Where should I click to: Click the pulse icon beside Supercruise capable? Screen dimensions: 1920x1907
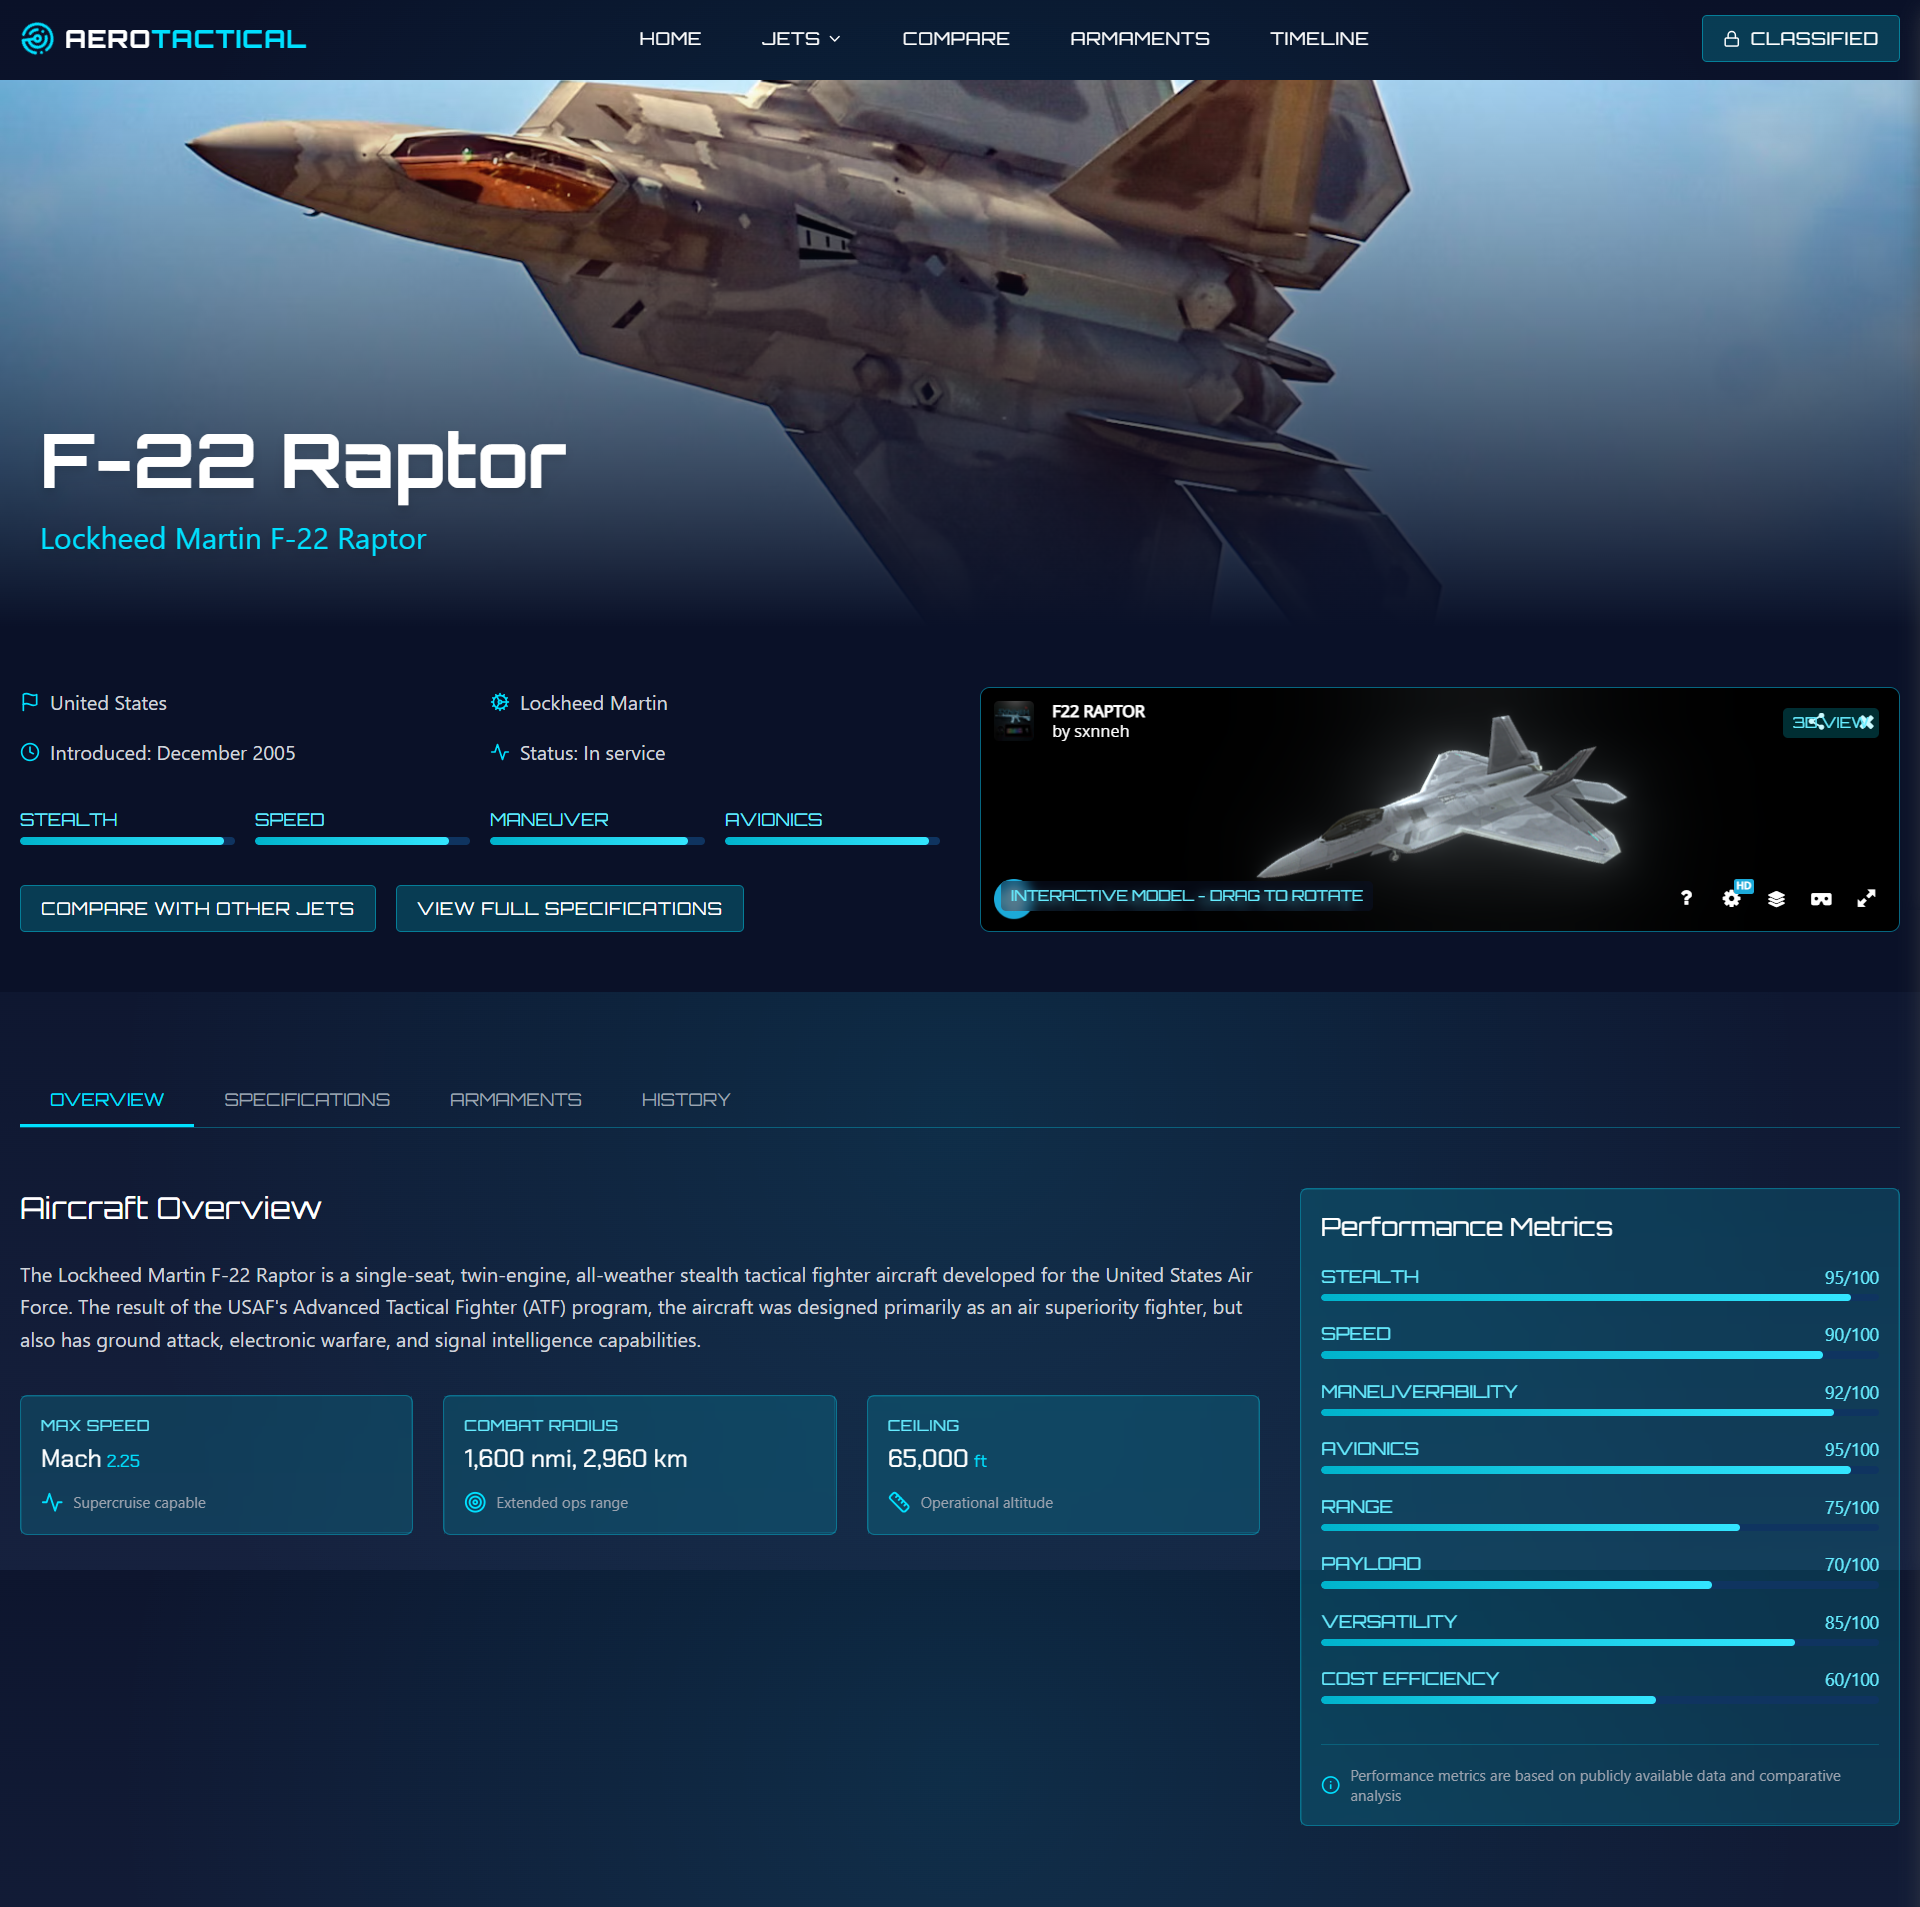tap(52, 1502)
